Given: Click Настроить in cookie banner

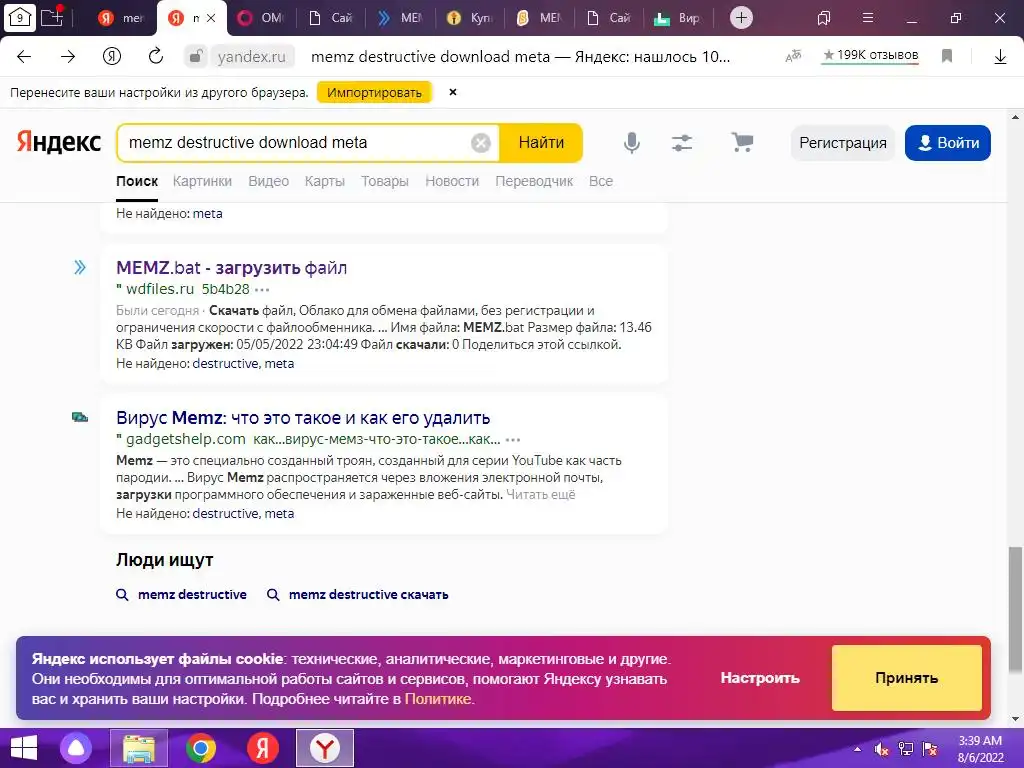Looking at the screenshot, I should point(760,678).
